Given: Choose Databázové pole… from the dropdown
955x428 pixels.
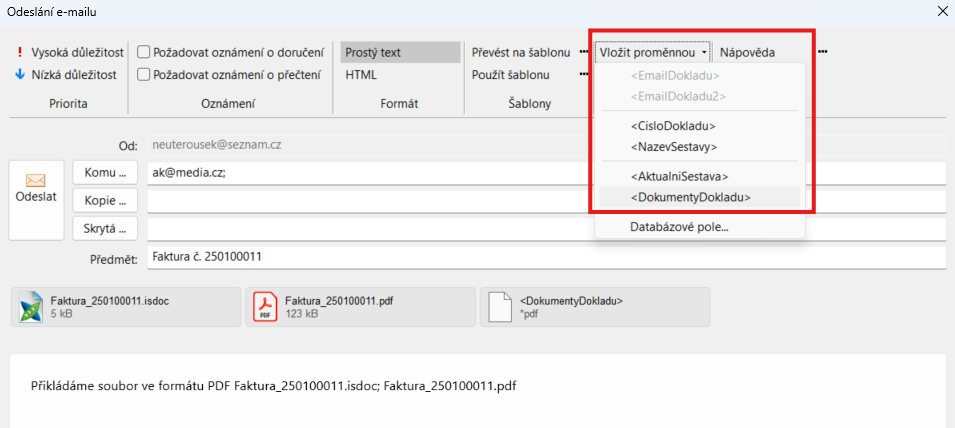Looking at the screenshot, I should [x=679, y=227].
